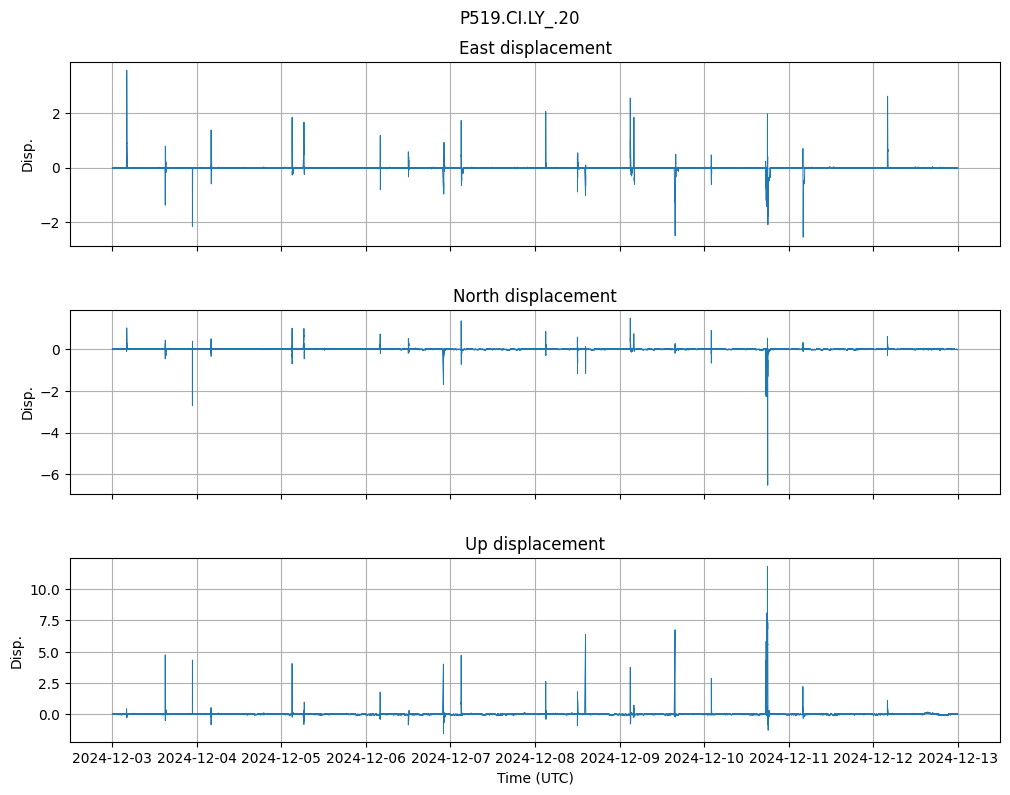Select the 2024-12-13 date tick label
Image resolution: width=1010 pixels, height=795 pixels.
(958, 760)
